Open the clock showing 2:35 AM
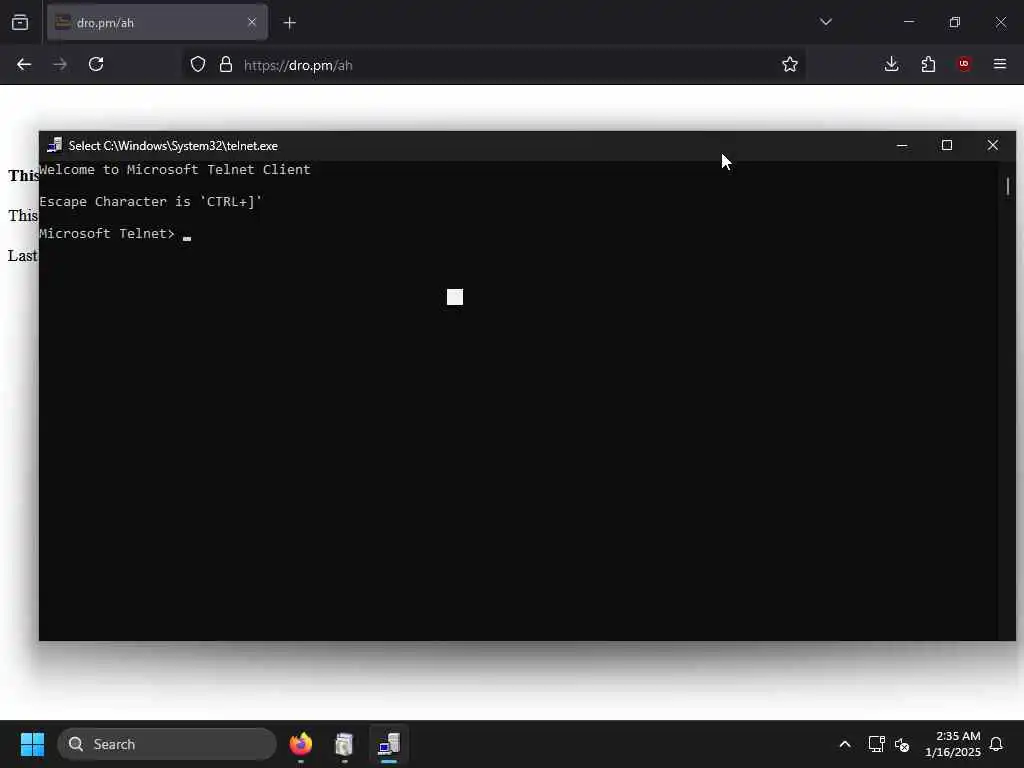The image size is (1024, 768). click(x=953, y=744)
